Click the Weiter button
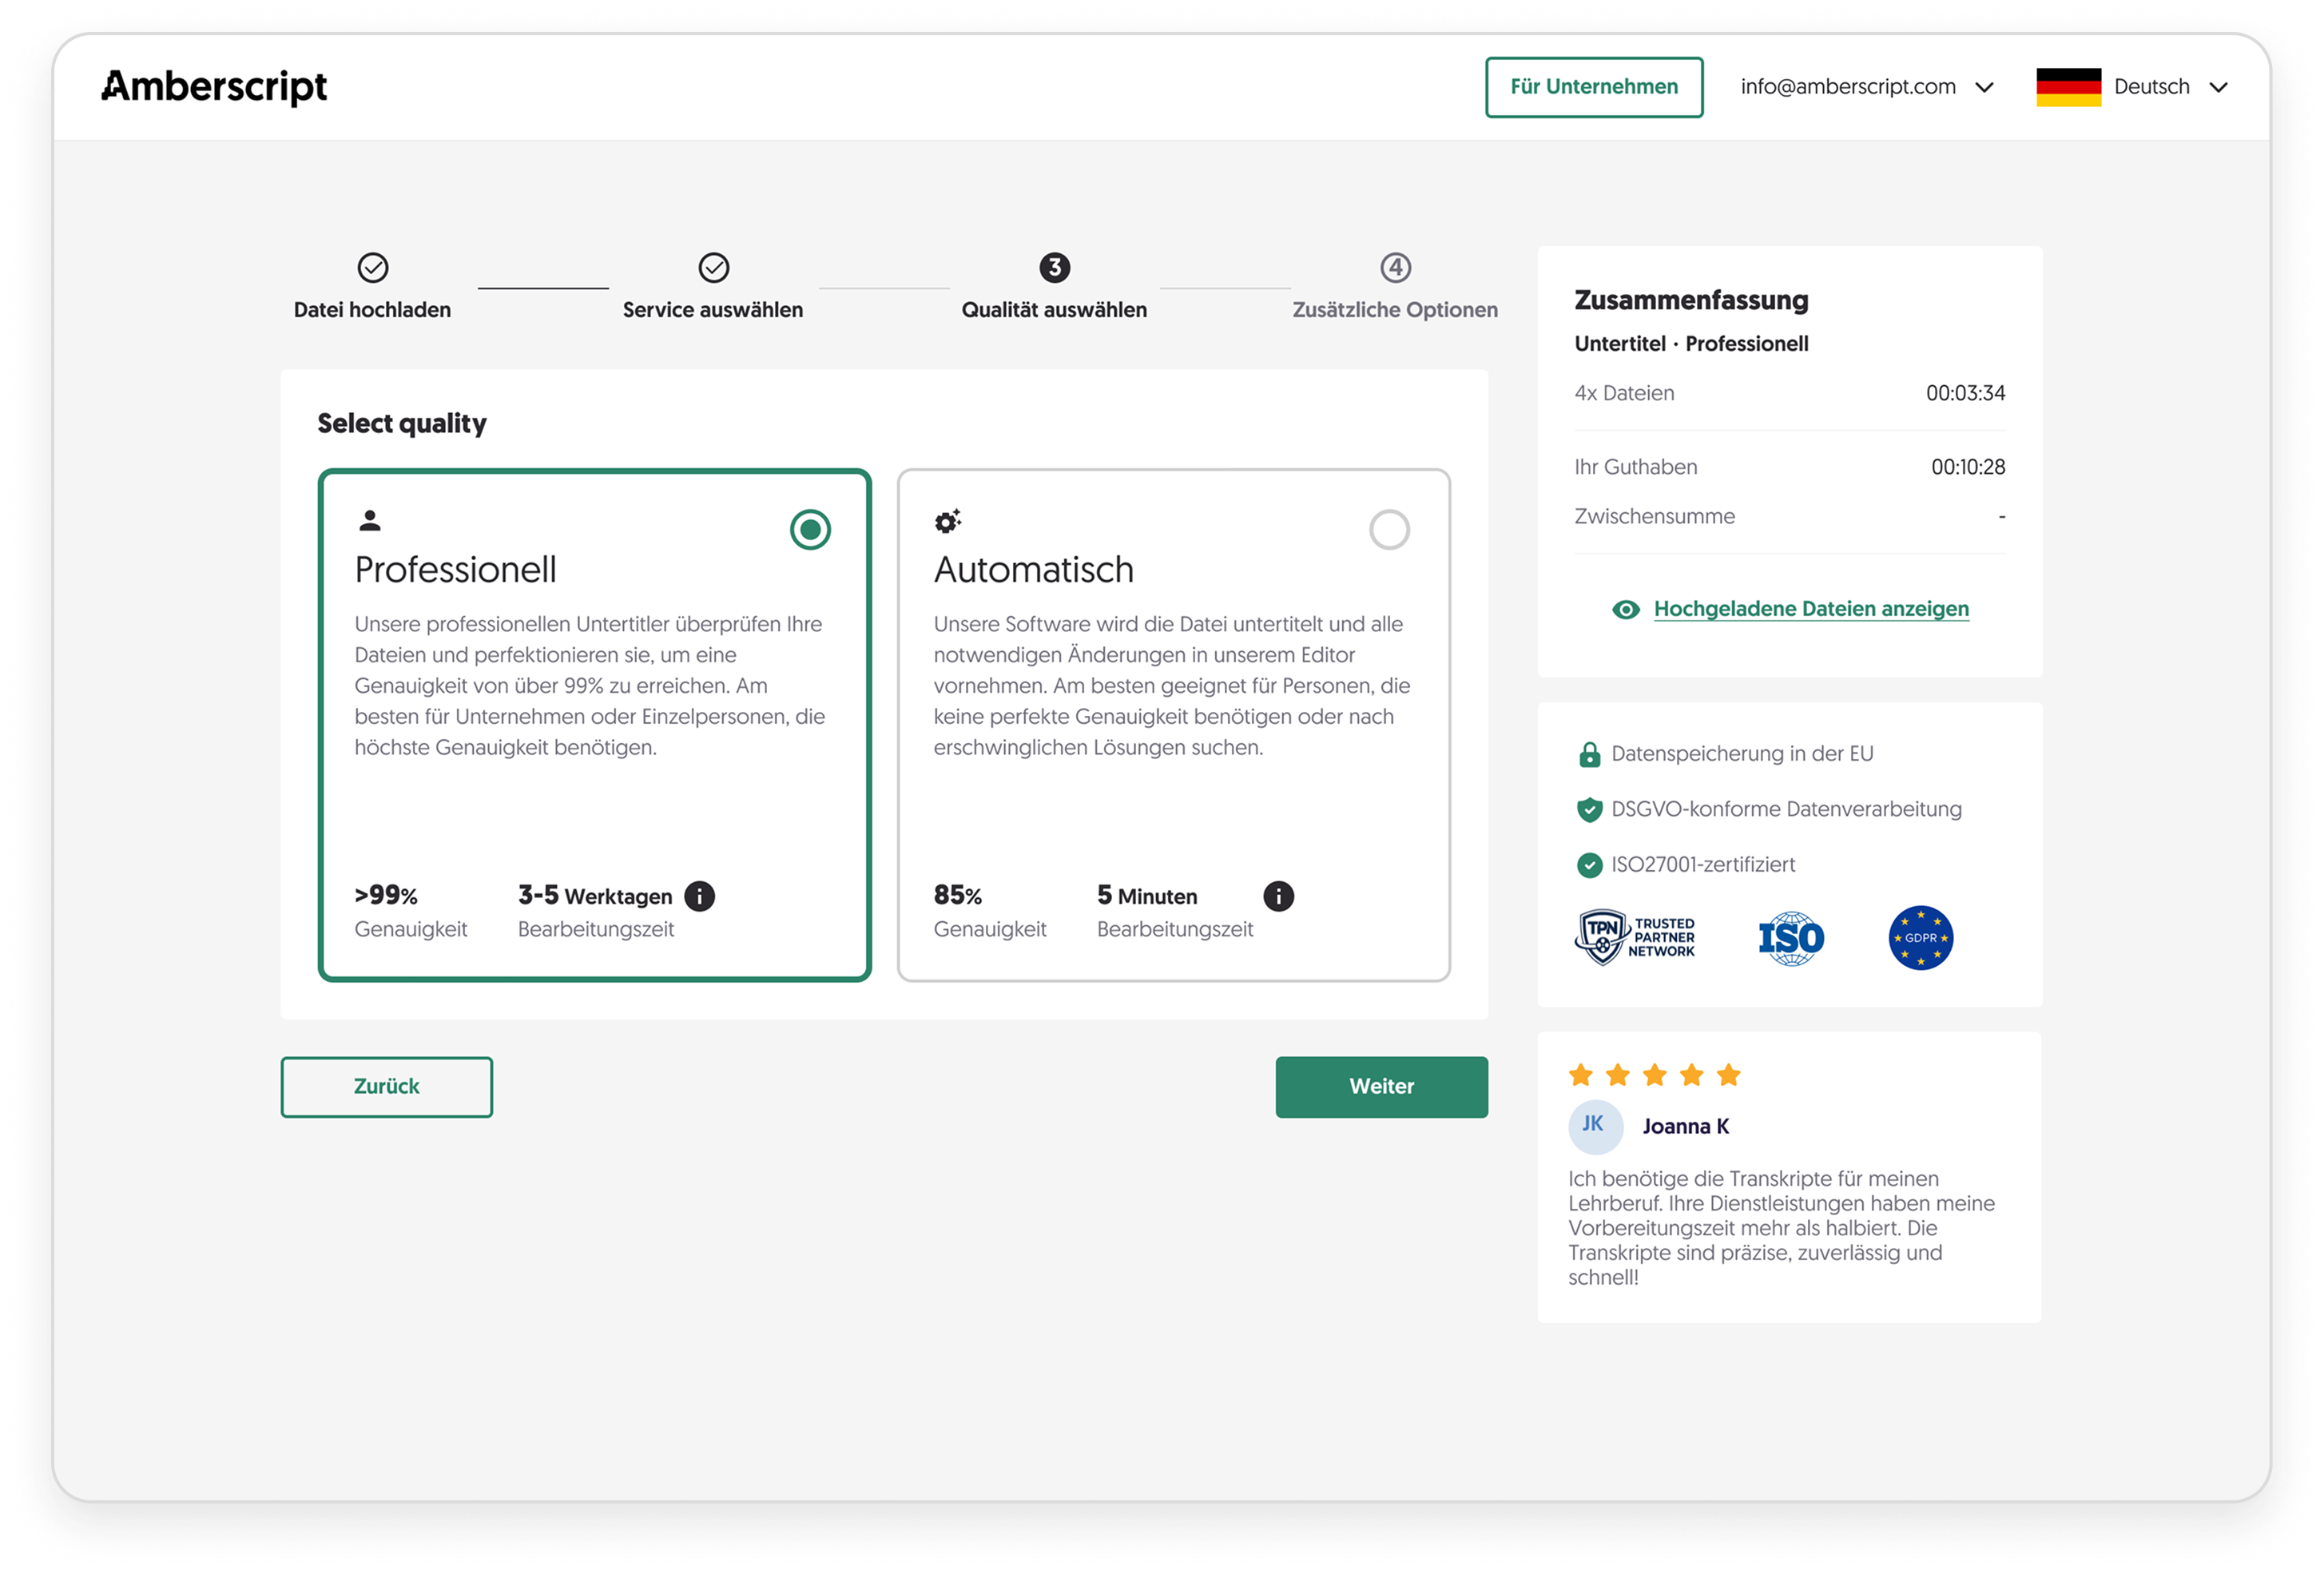Screen dimensions: 2324x1574 (1380, 1086)
